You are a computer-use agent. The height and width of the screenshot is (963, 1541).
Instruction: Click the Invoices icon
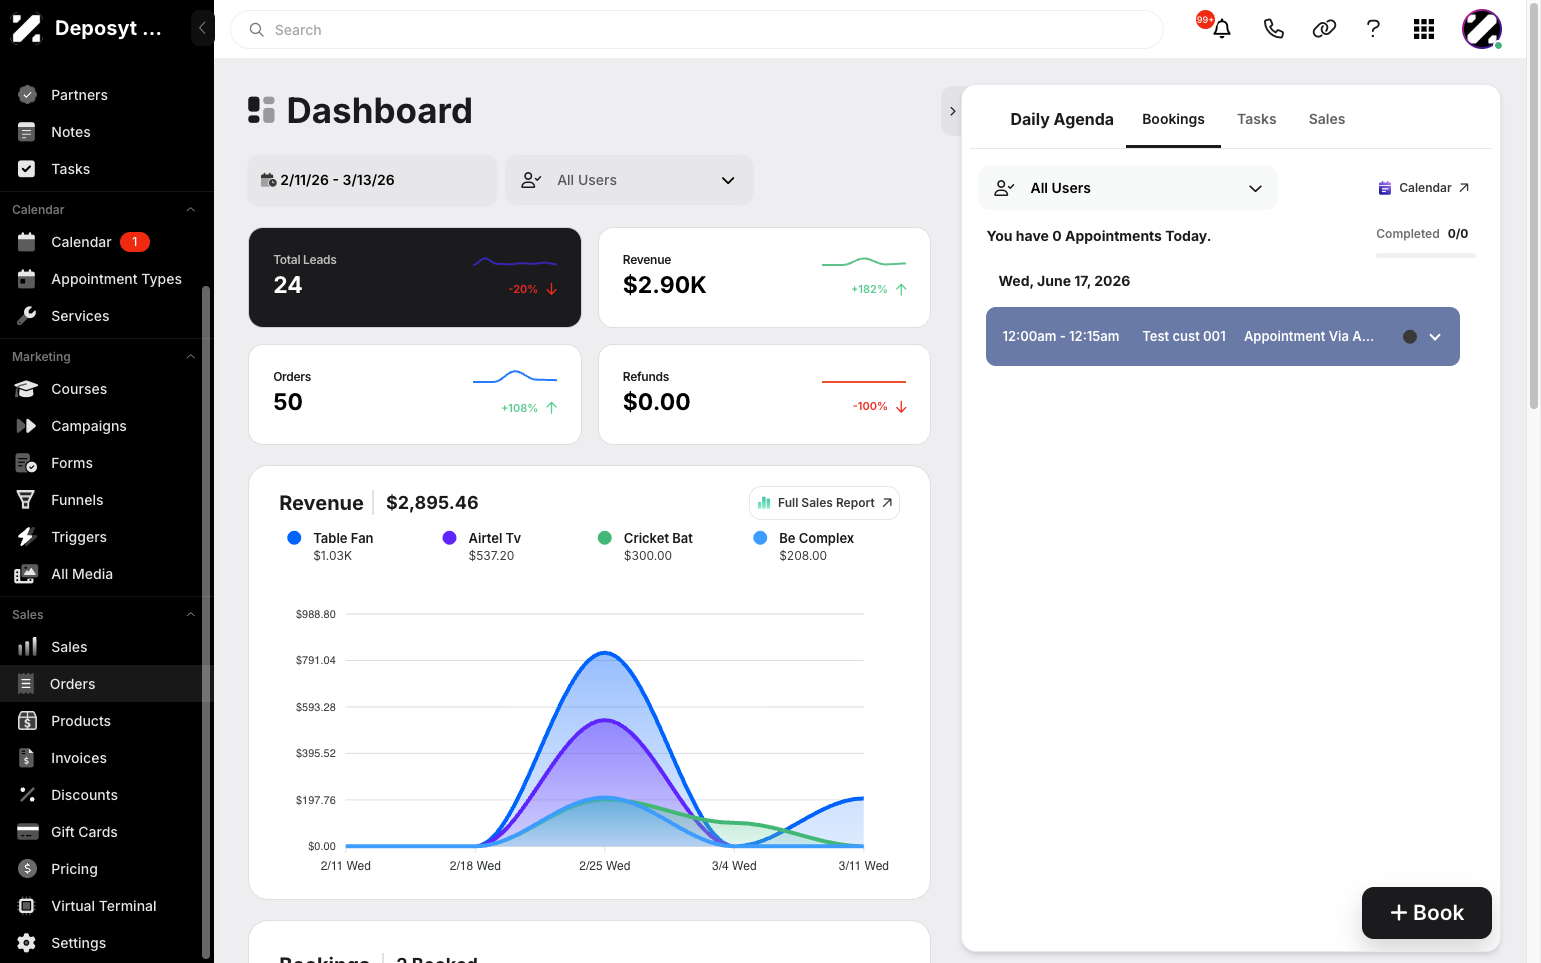[x=27, y=758]
